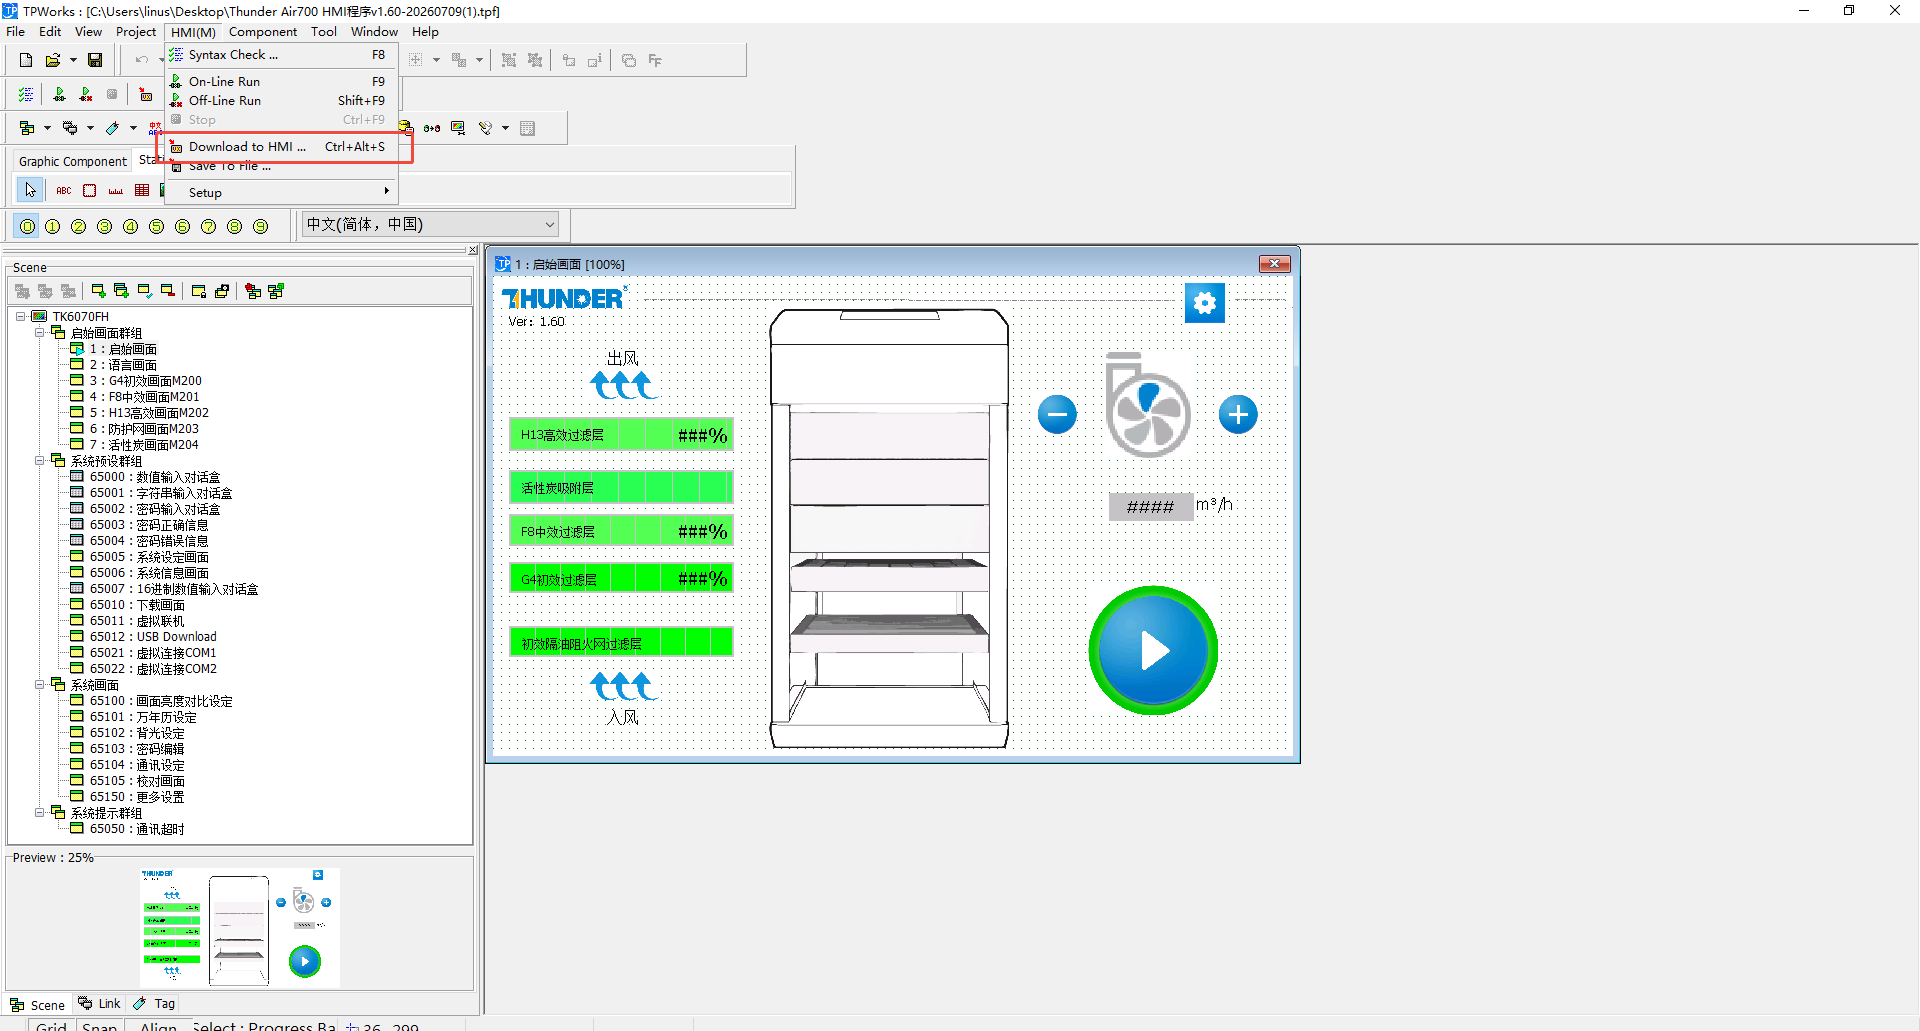This screenshot has height=1031, width=1920.
Task: Click the H13高效过滤层 green progress bar
Action: (x=621, y=435)
